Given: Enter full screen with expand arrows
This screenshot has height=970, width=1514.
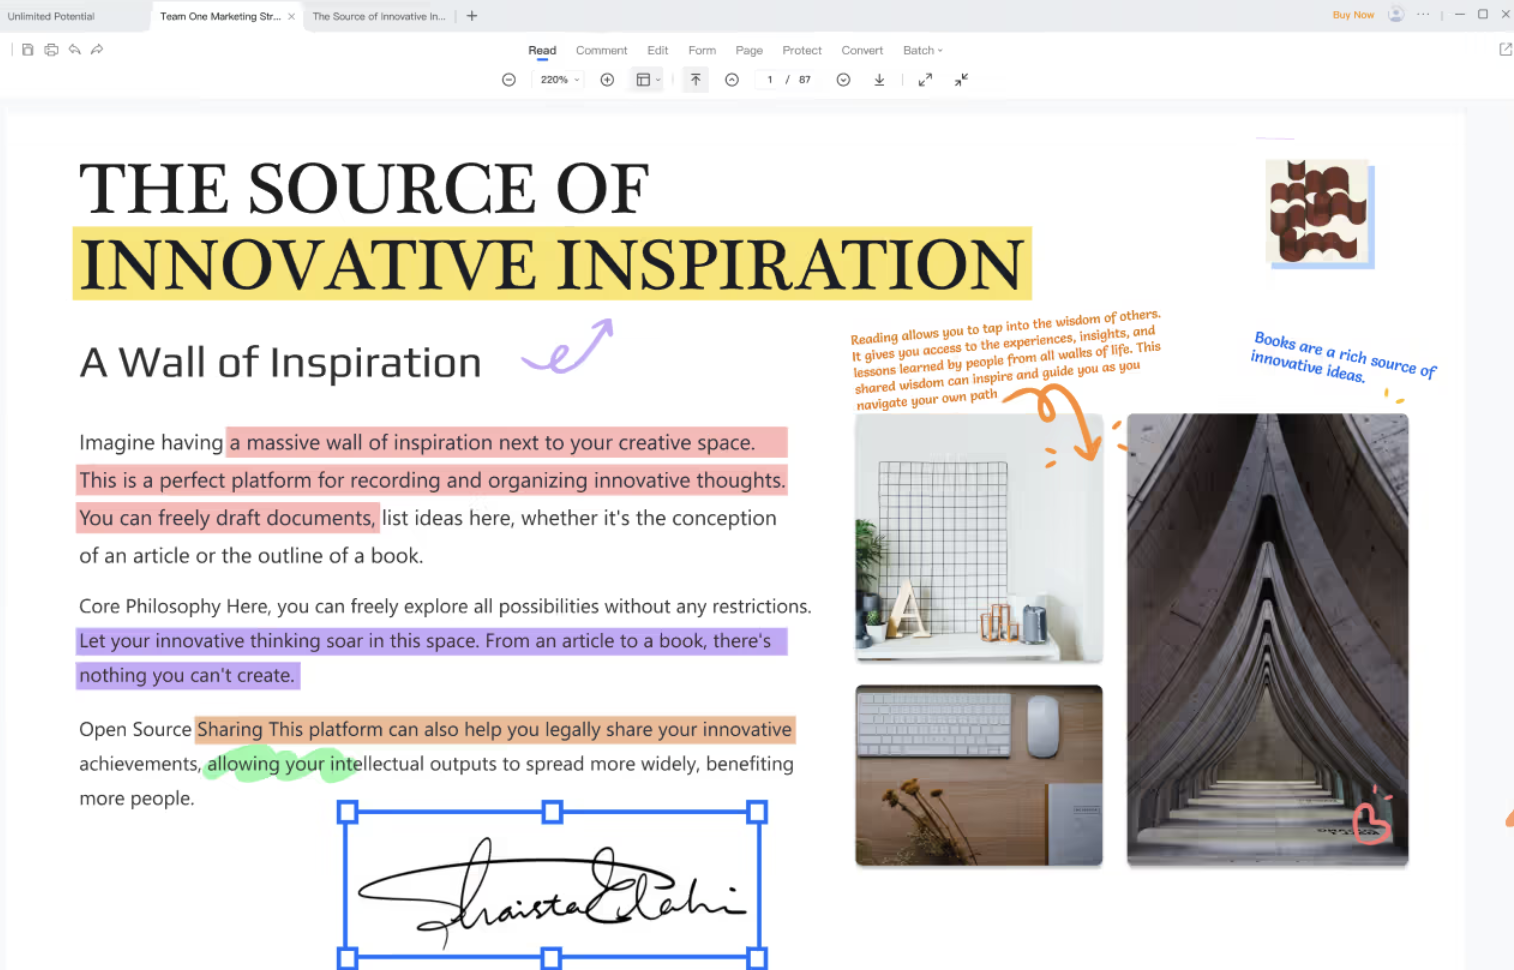Looking at the screenshot, I should (x=925, y=80).
